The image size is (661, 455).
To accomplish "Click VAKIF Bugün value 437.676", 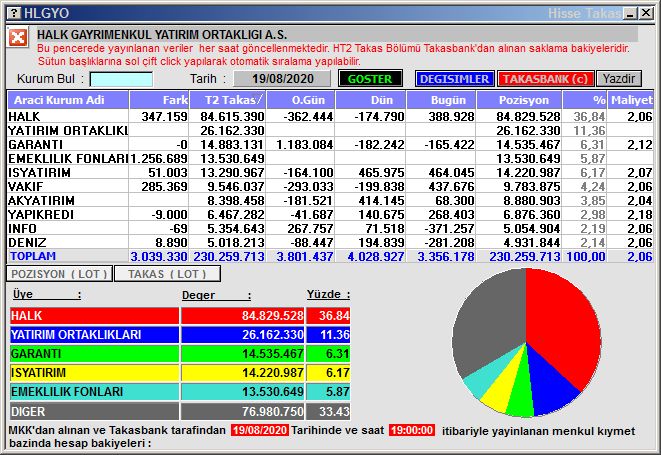I will pyautogui.click(x=451, y=186).
